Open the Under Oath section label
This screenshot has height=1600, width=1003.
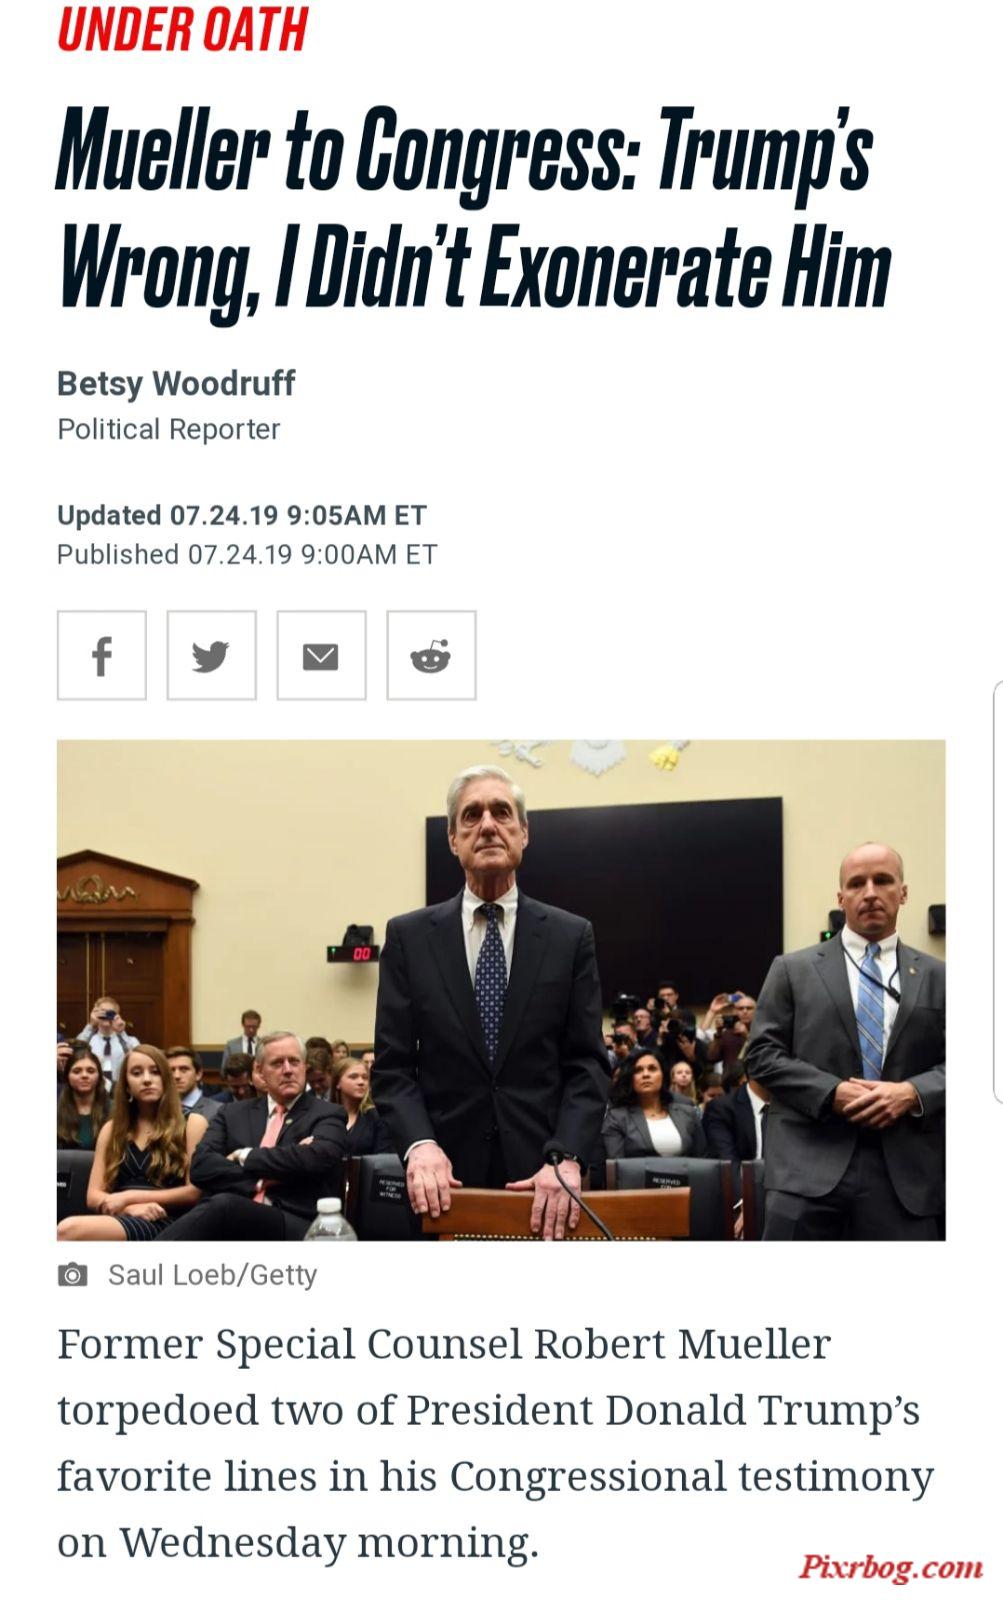click(x=183, y=29)
